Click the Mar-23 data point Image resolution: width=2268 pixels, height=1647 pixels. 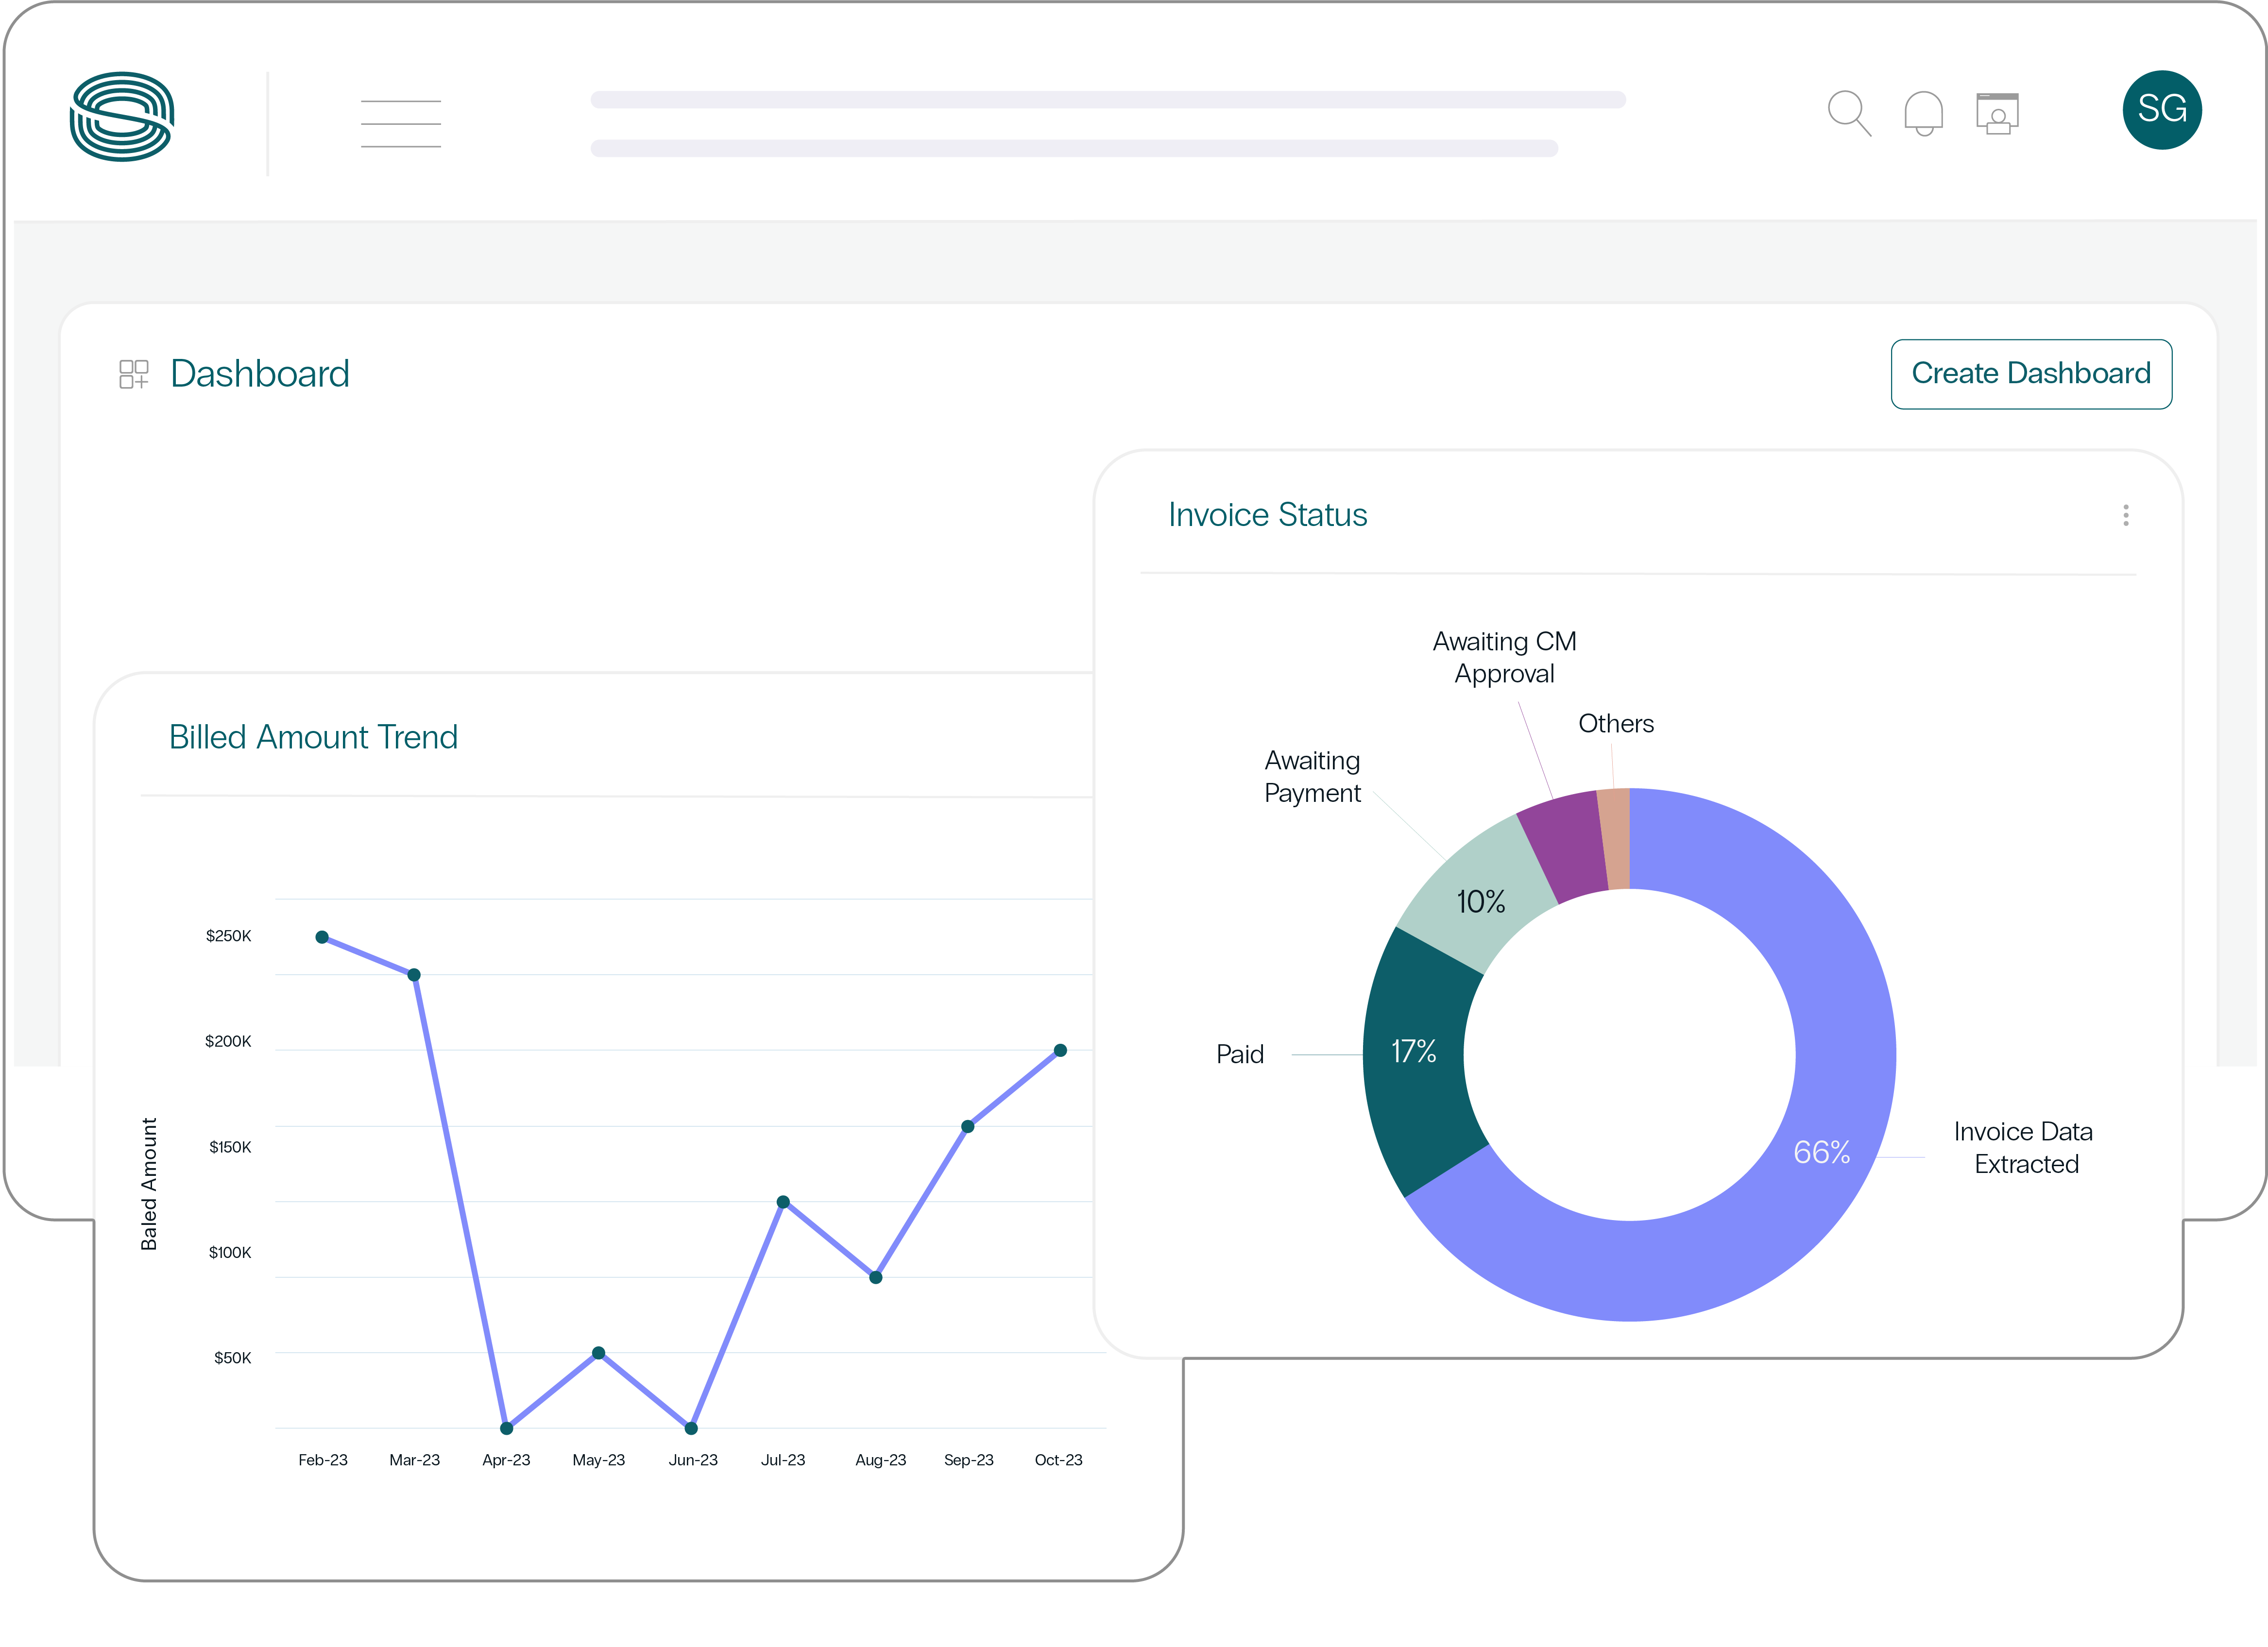[414, 975]
